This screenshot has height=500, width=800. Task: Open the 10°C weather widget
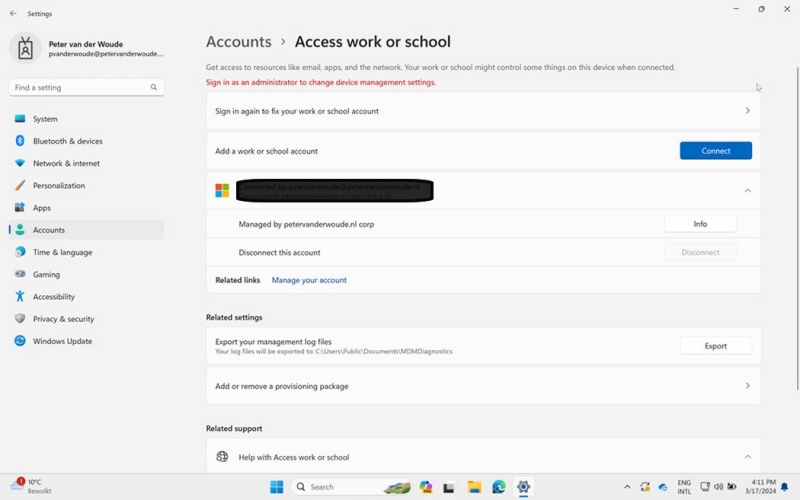click(x=32, y=486)
